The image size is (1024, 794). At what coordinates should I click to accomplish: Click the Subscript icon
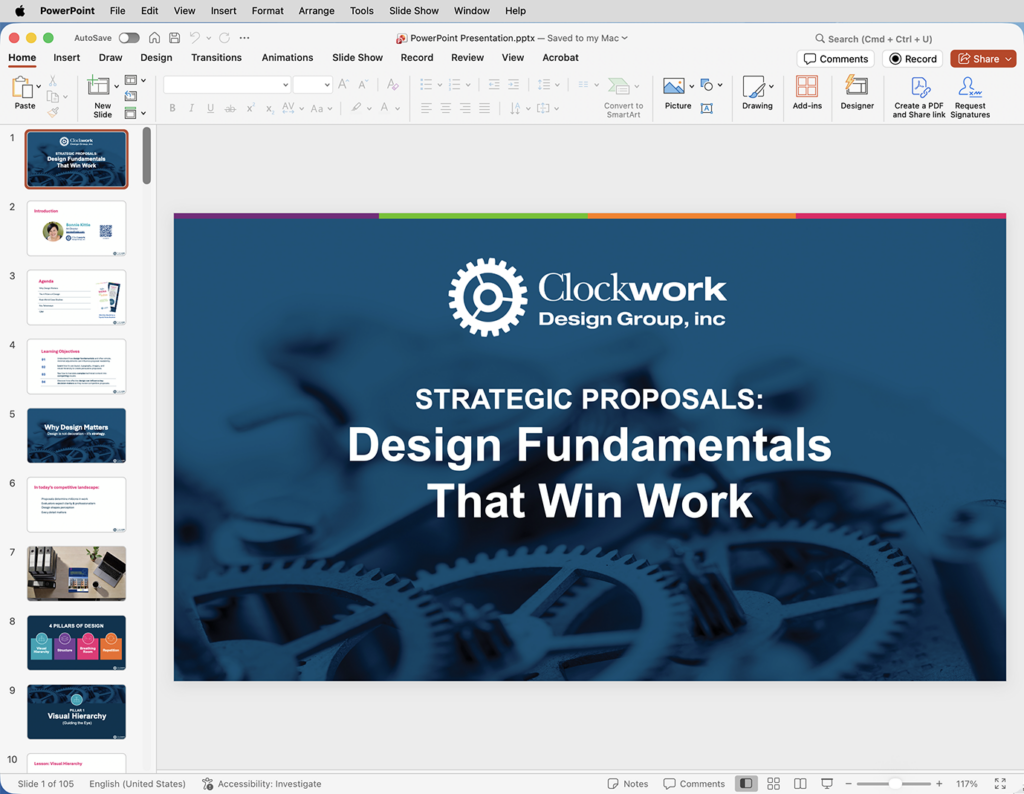(x=269, y=108)
